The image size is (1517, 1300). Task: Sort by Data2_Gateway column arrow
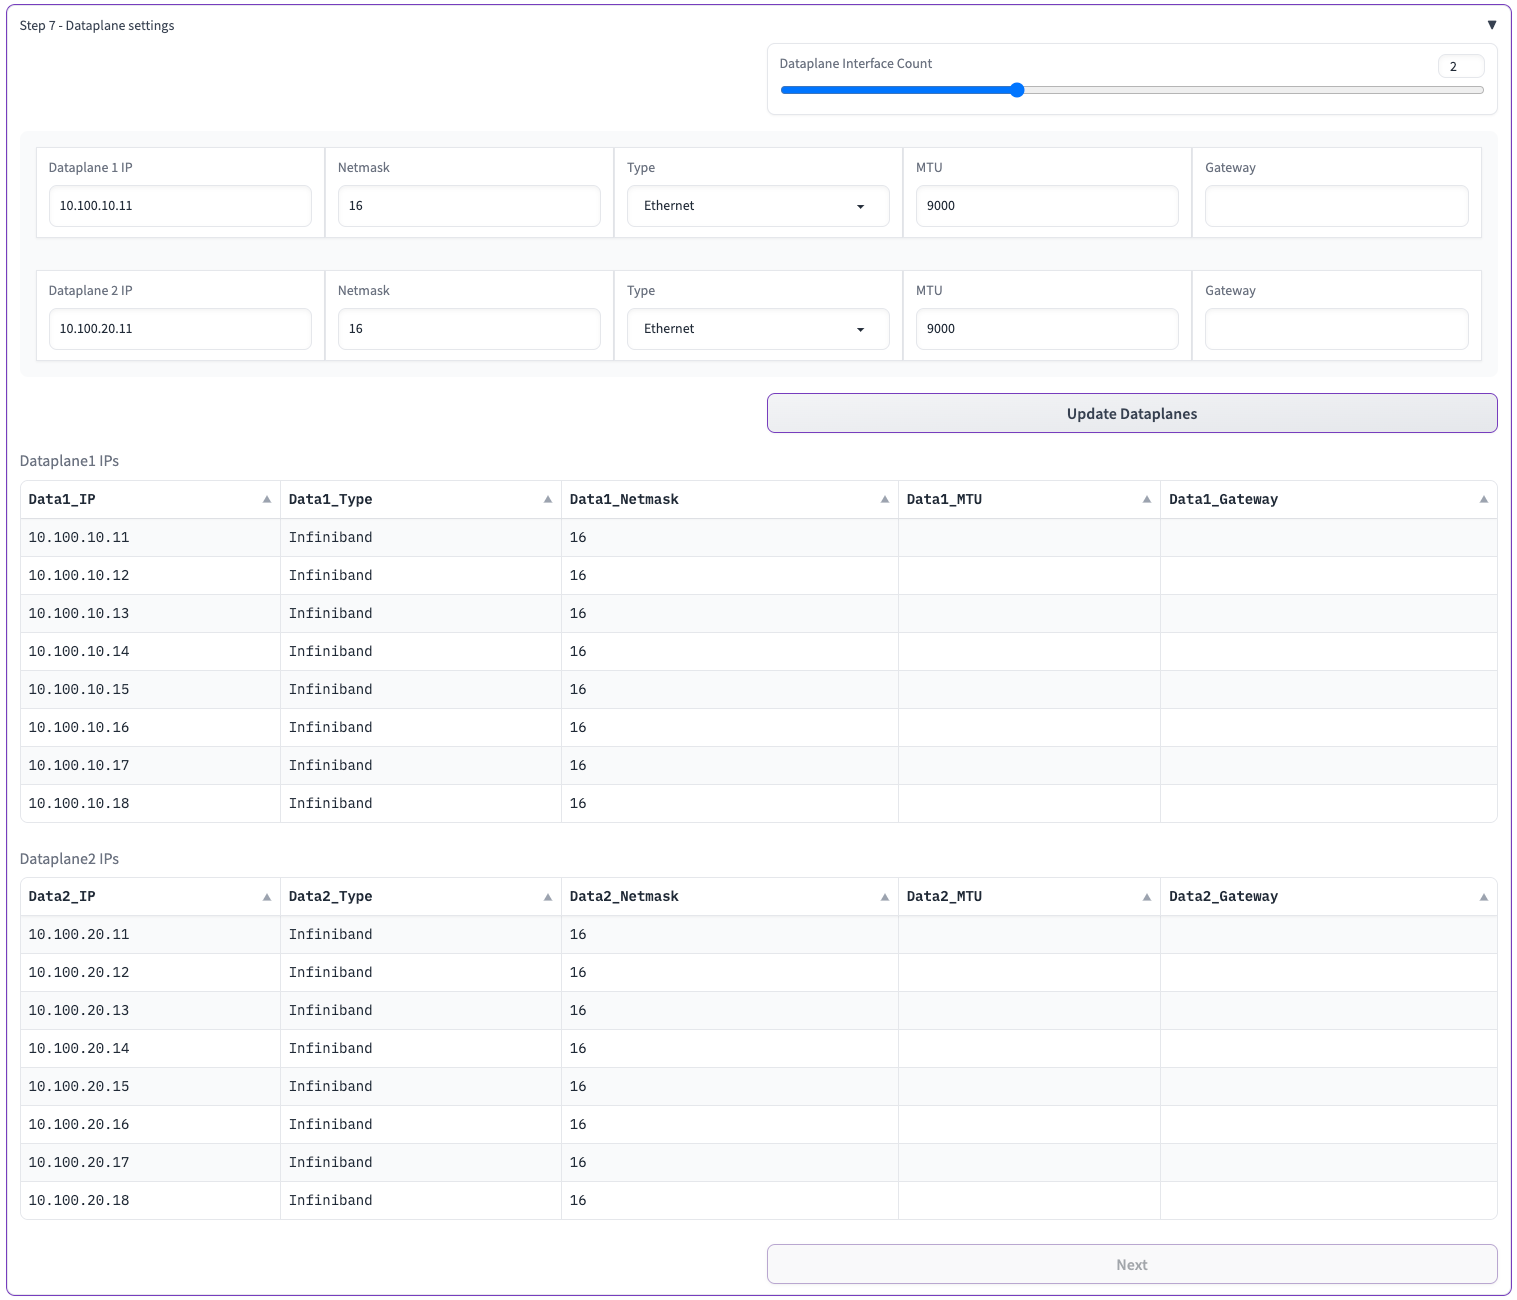tap(1484, 897)
